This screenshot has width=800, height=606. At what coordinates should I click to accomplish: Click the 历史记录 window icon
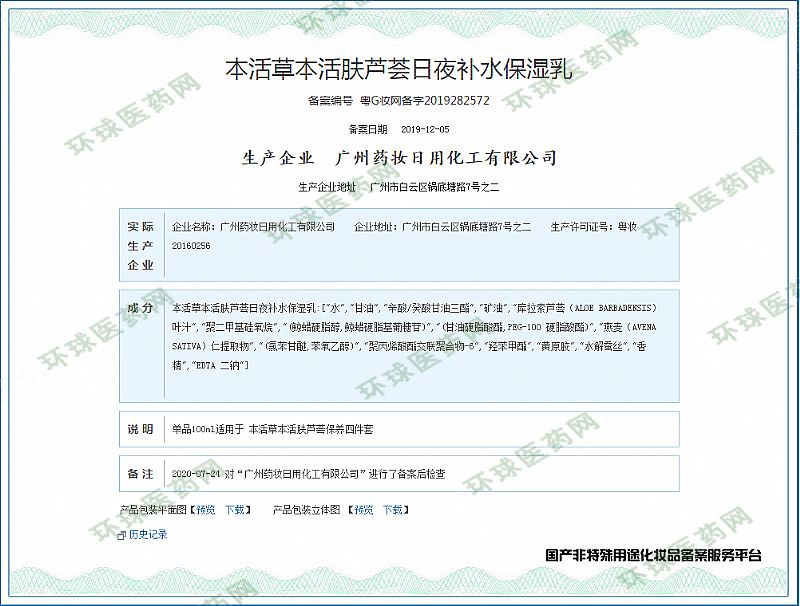pyautogui.click(x=123, y=535)
